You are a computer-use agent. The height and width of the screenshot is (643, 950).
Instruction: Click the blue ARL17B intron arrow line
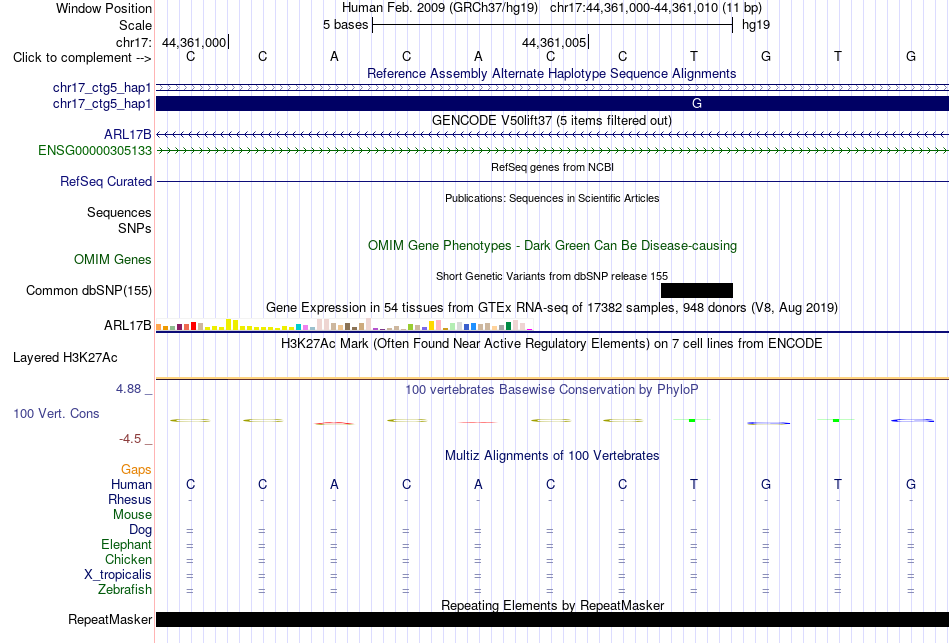click(552, 135)
